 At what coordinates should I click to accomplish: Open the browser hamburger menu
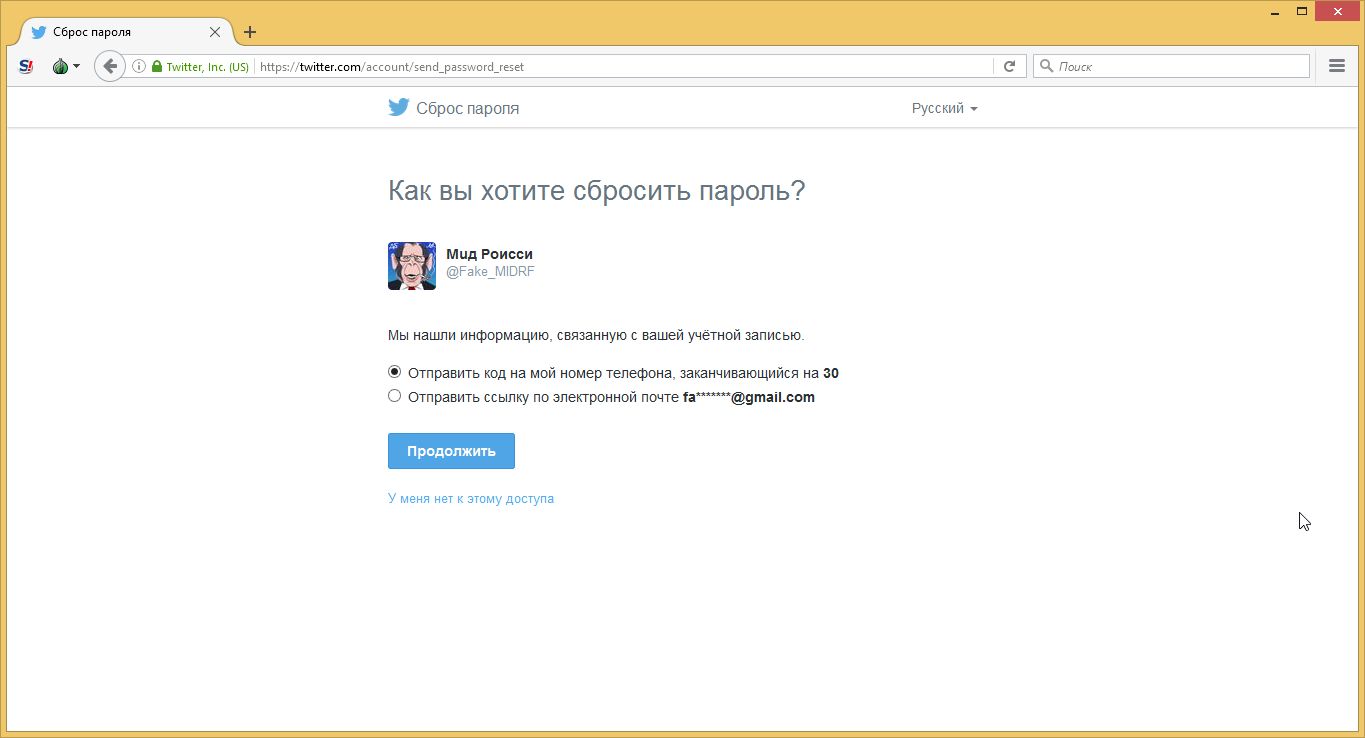[1337, 67]
